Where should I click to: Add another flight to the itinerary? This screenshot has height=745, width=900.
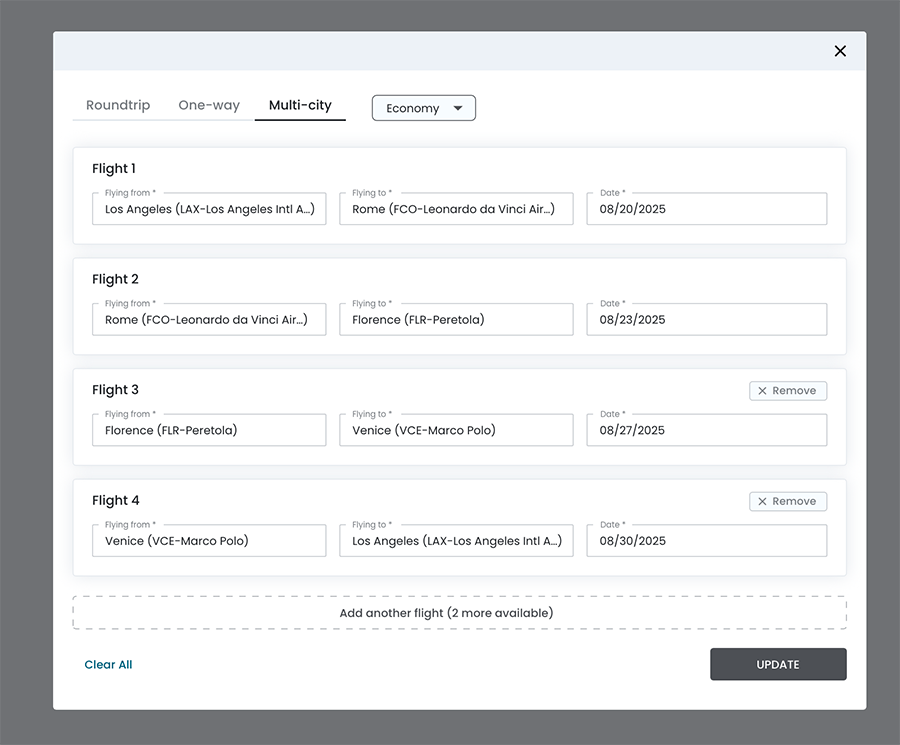459,613
